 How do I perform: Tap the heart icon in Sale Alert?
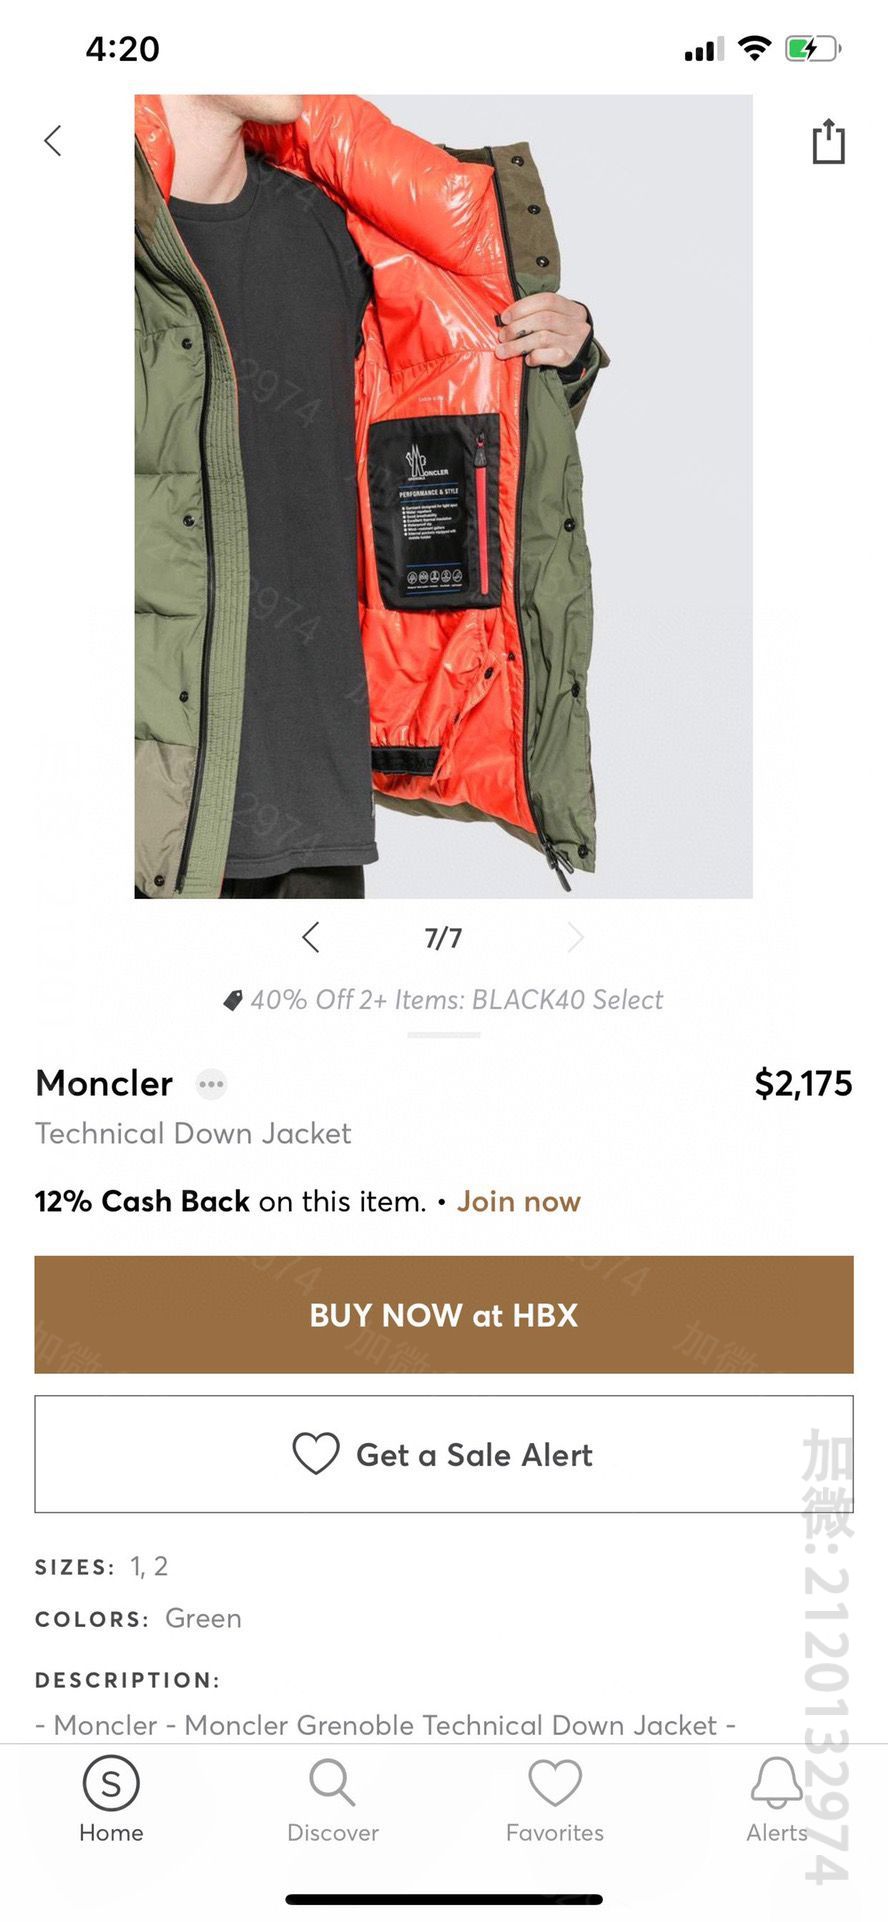(x=316, y=1454)
